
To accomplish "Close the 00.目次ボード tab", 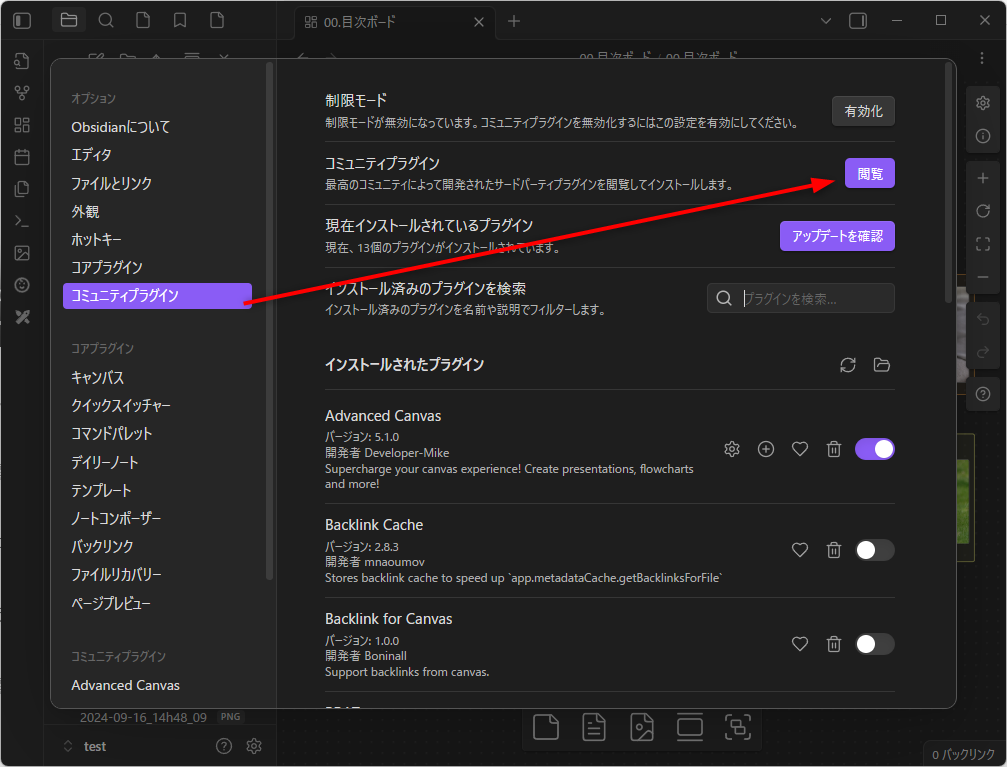I will pyautogui.click(x=478, y=22).
